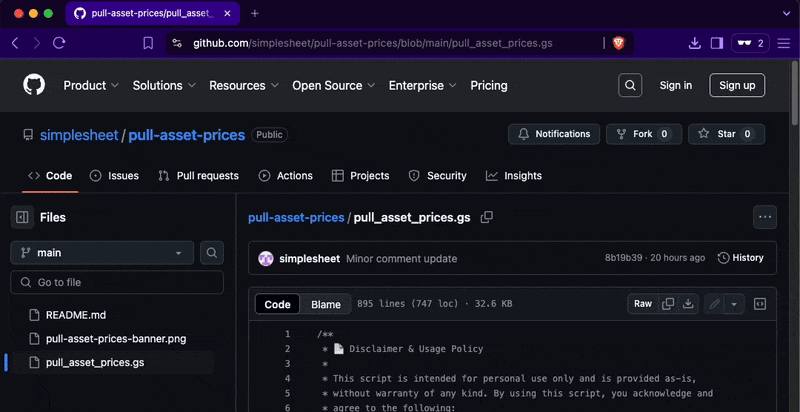
Task: Click Sign in
Action: coord(676,85)
